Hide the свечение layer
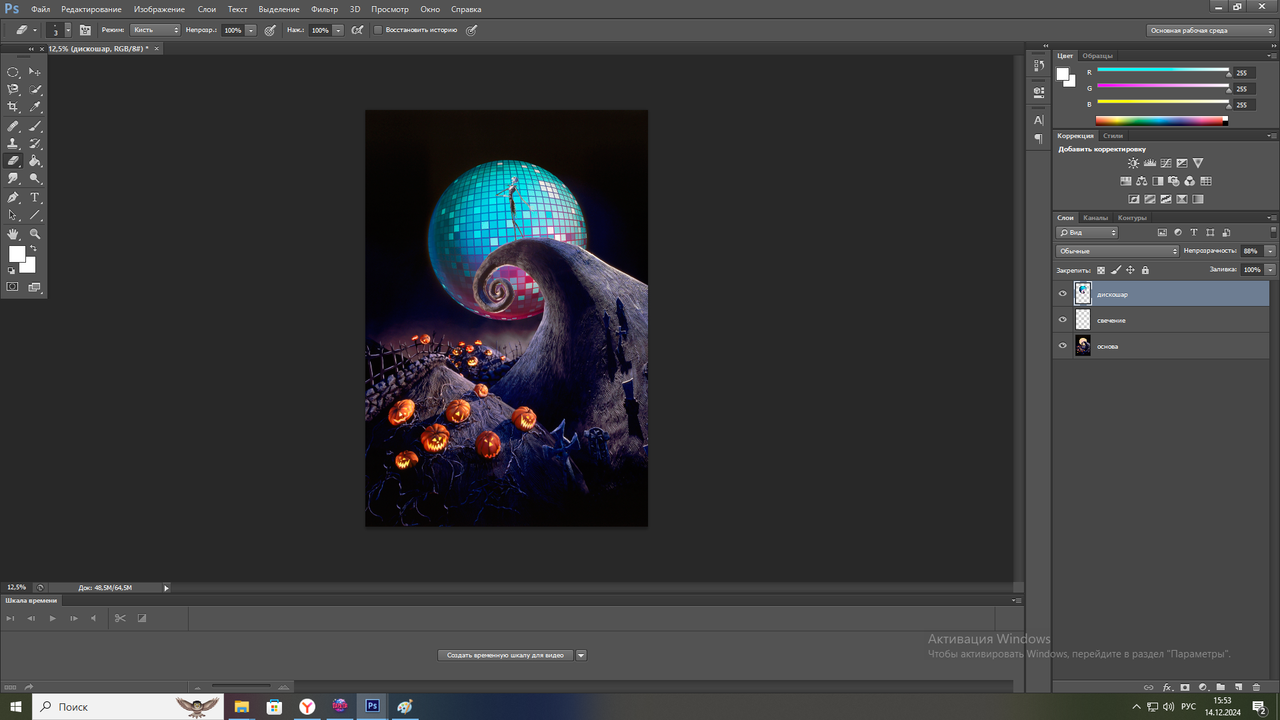 [1062, 320]
